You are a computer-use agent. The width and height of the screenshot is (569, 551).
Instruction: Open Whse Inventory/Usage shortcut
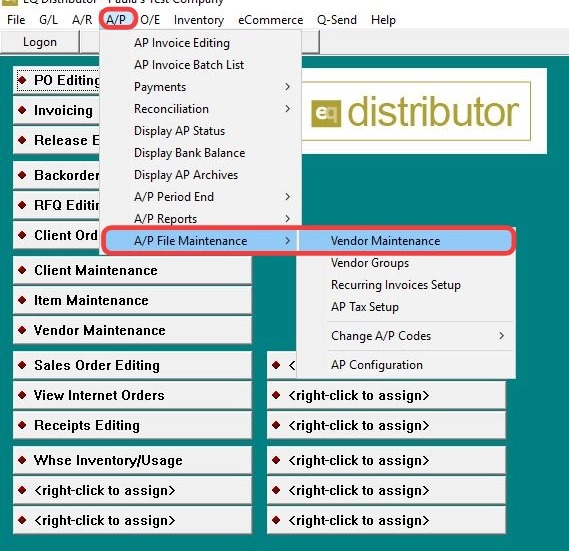pos(132,460)
